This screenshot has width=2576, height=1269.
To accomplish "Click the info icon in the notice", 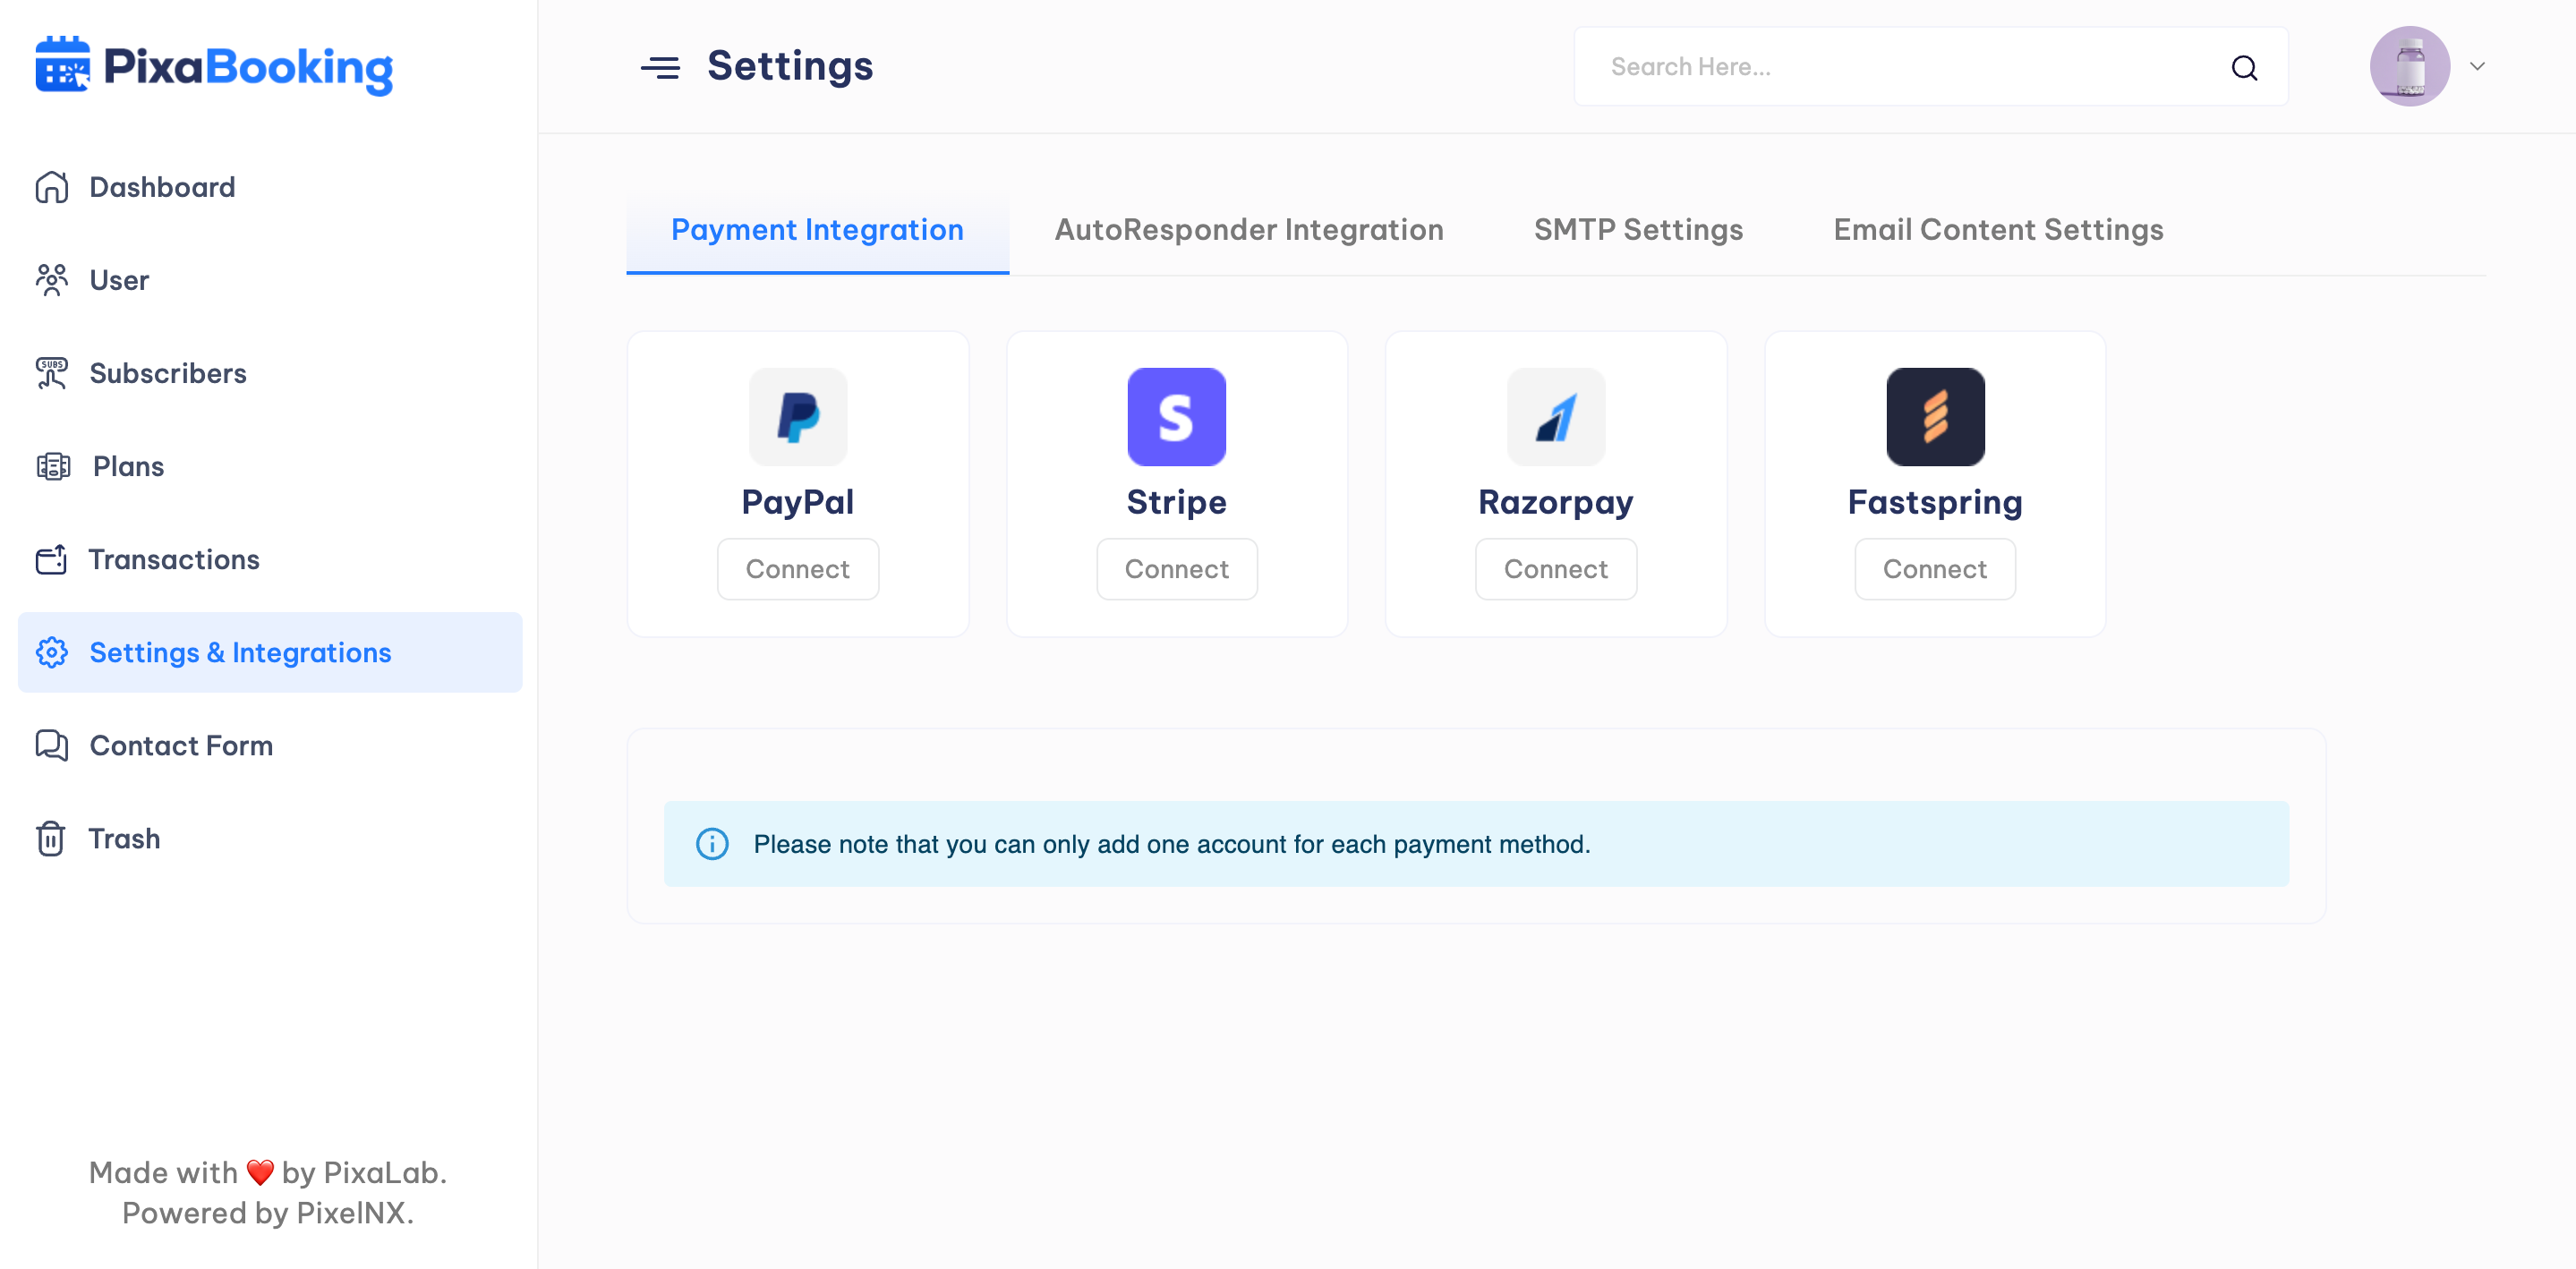I will click(712, 844).
